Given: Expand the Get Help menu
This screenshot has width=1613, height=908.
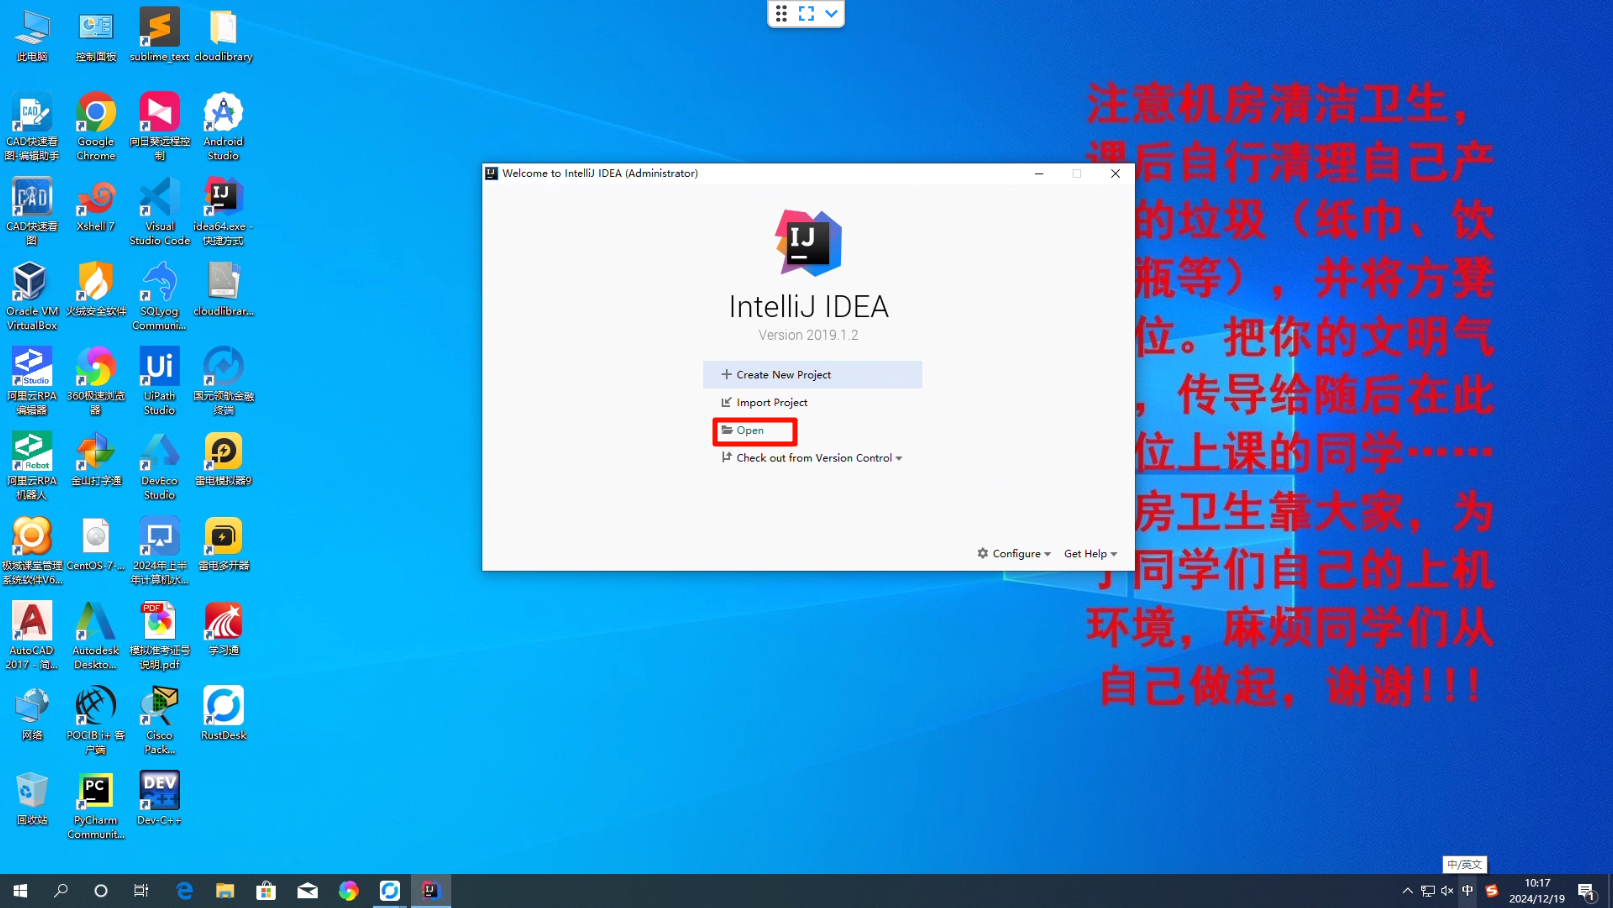Looking at the screenshot, I should click(1090, 554).
